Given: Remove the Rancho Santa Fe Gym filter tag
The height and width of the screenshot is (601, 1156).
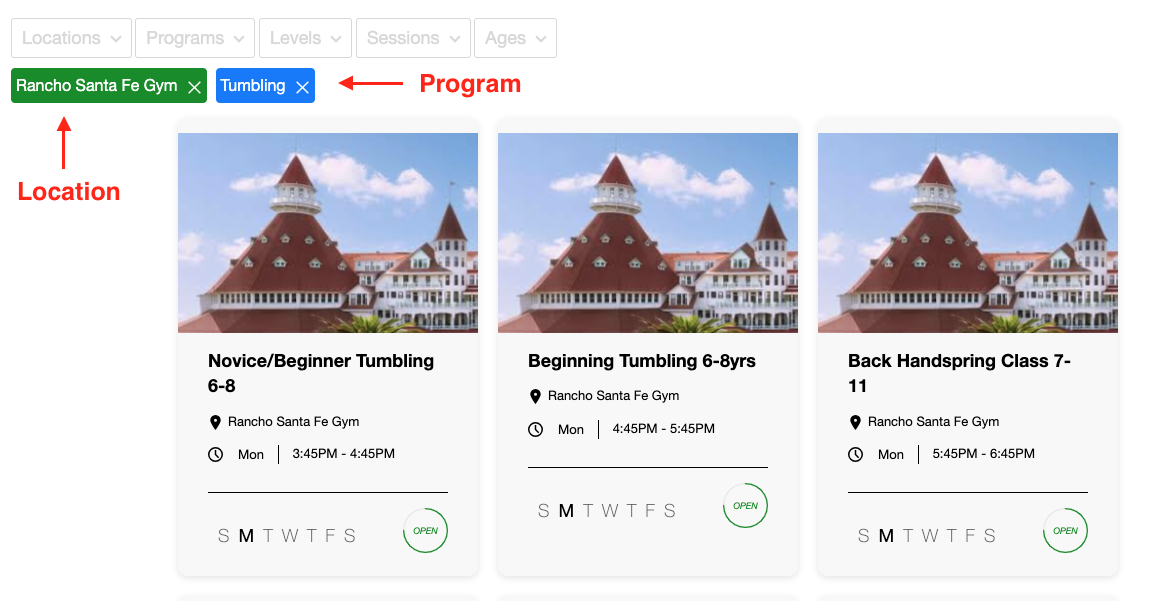Looking at the screenshot, I should tap(195, 87).
